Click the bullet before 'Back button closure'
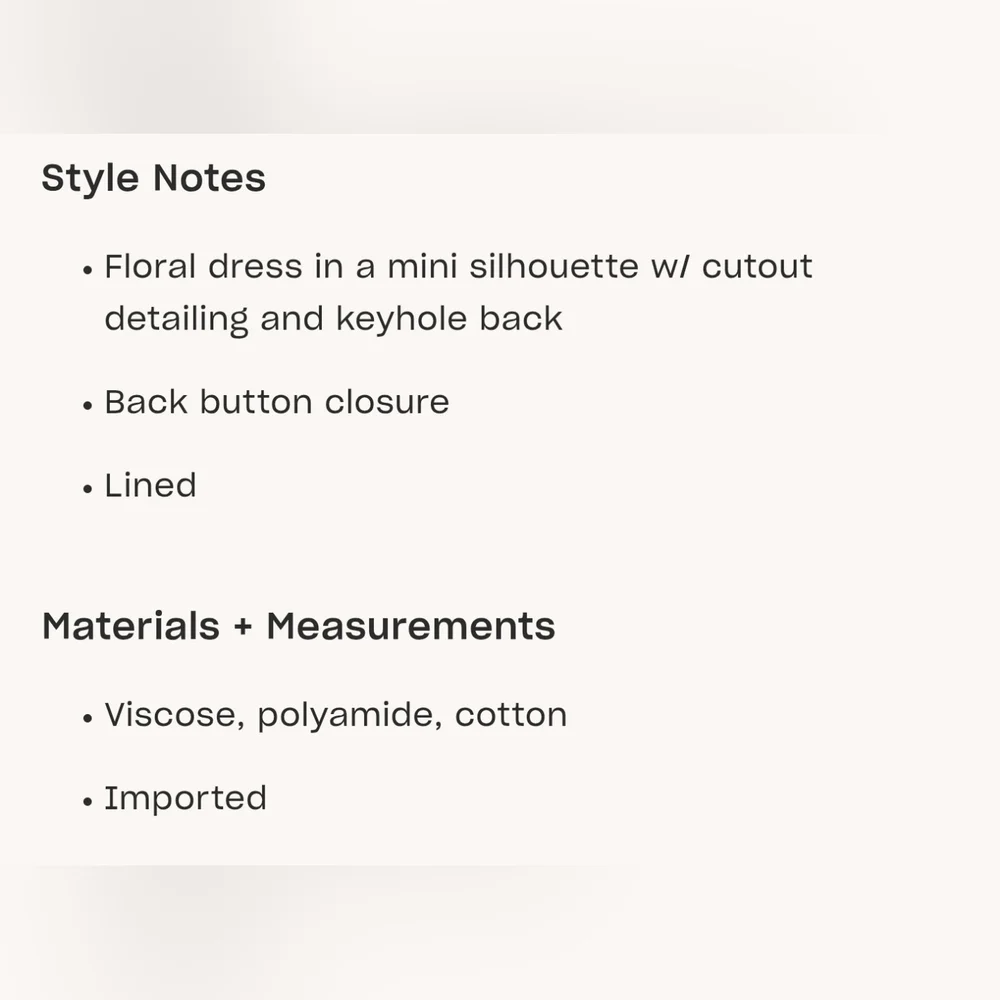The width and height of the screenshot is (1000, 1000). click(x=88, y=406)
